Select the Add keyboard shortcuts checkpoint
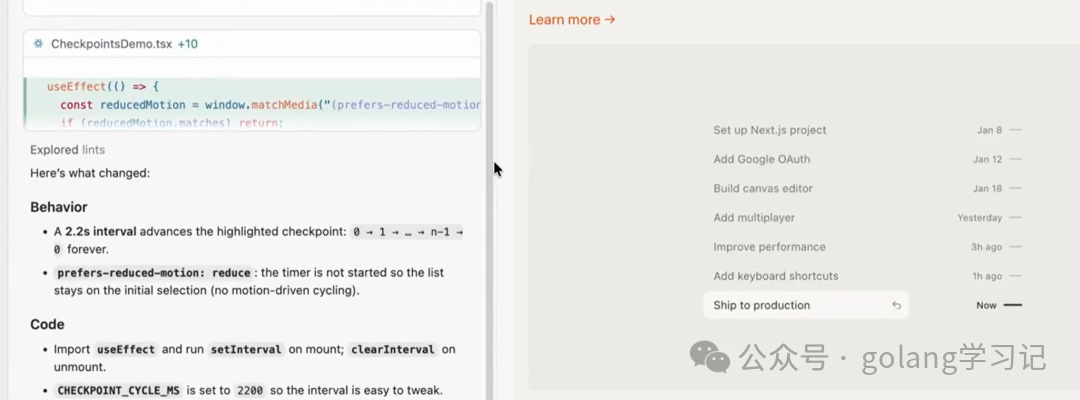Viewport: 1080px width, 400px height. pyautogui.click(x=776, y=276)
